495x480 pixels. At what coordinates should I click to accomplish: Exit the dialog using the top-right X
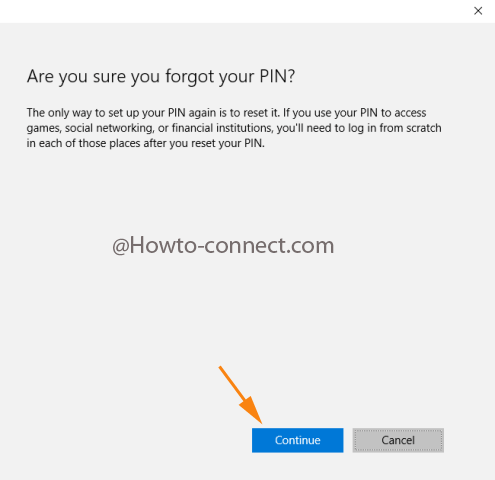pos(478,11)
